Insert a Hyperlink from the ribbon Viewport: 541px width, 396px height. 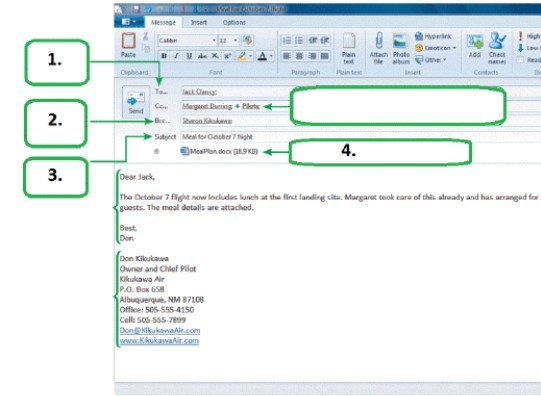(433, 36)
